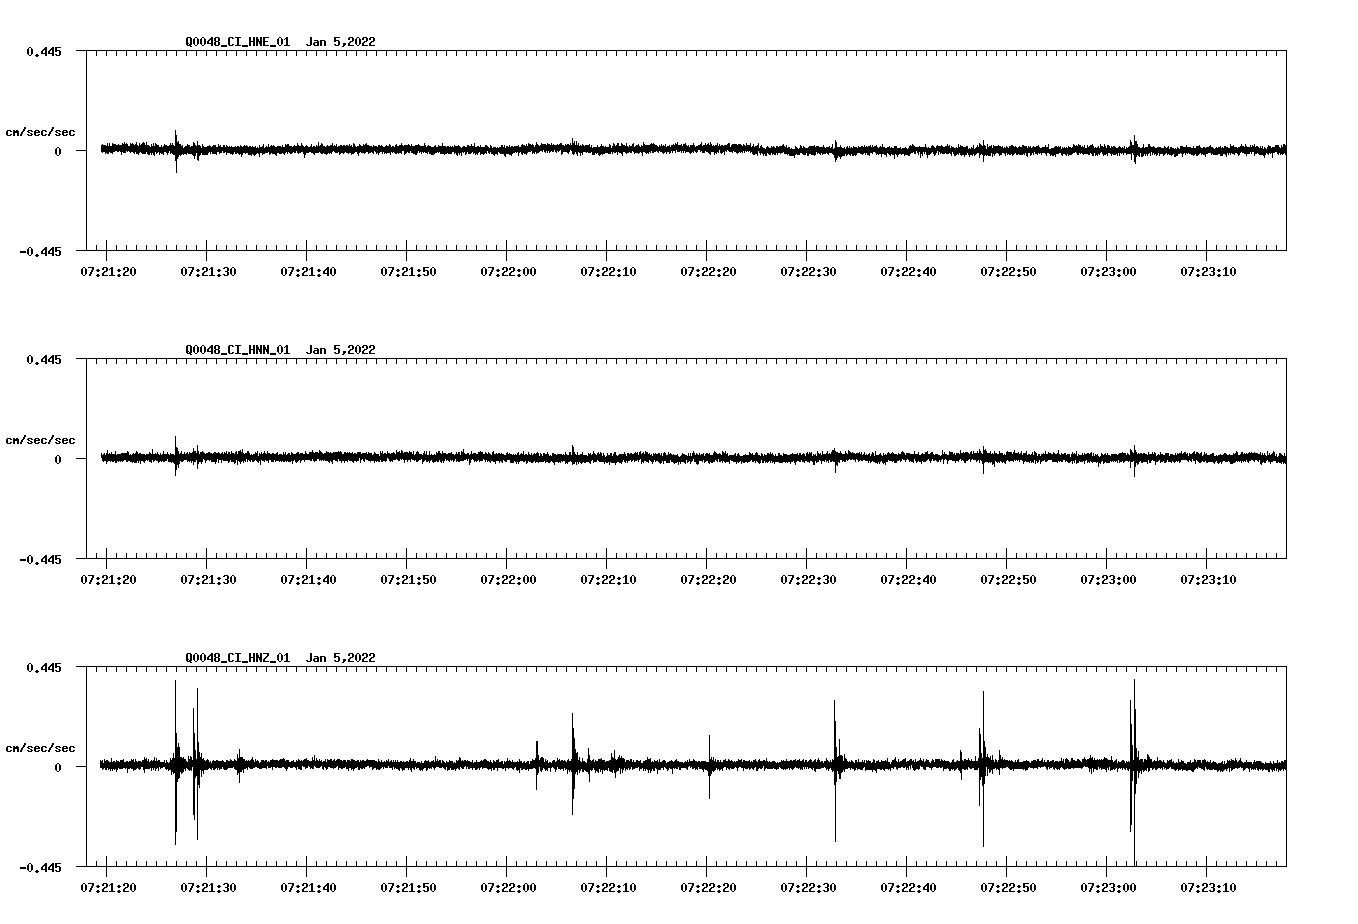Click the Q0048_CI_HNN_01 channel title
This screenshot has width=1358, height=924.
(238, 350)
